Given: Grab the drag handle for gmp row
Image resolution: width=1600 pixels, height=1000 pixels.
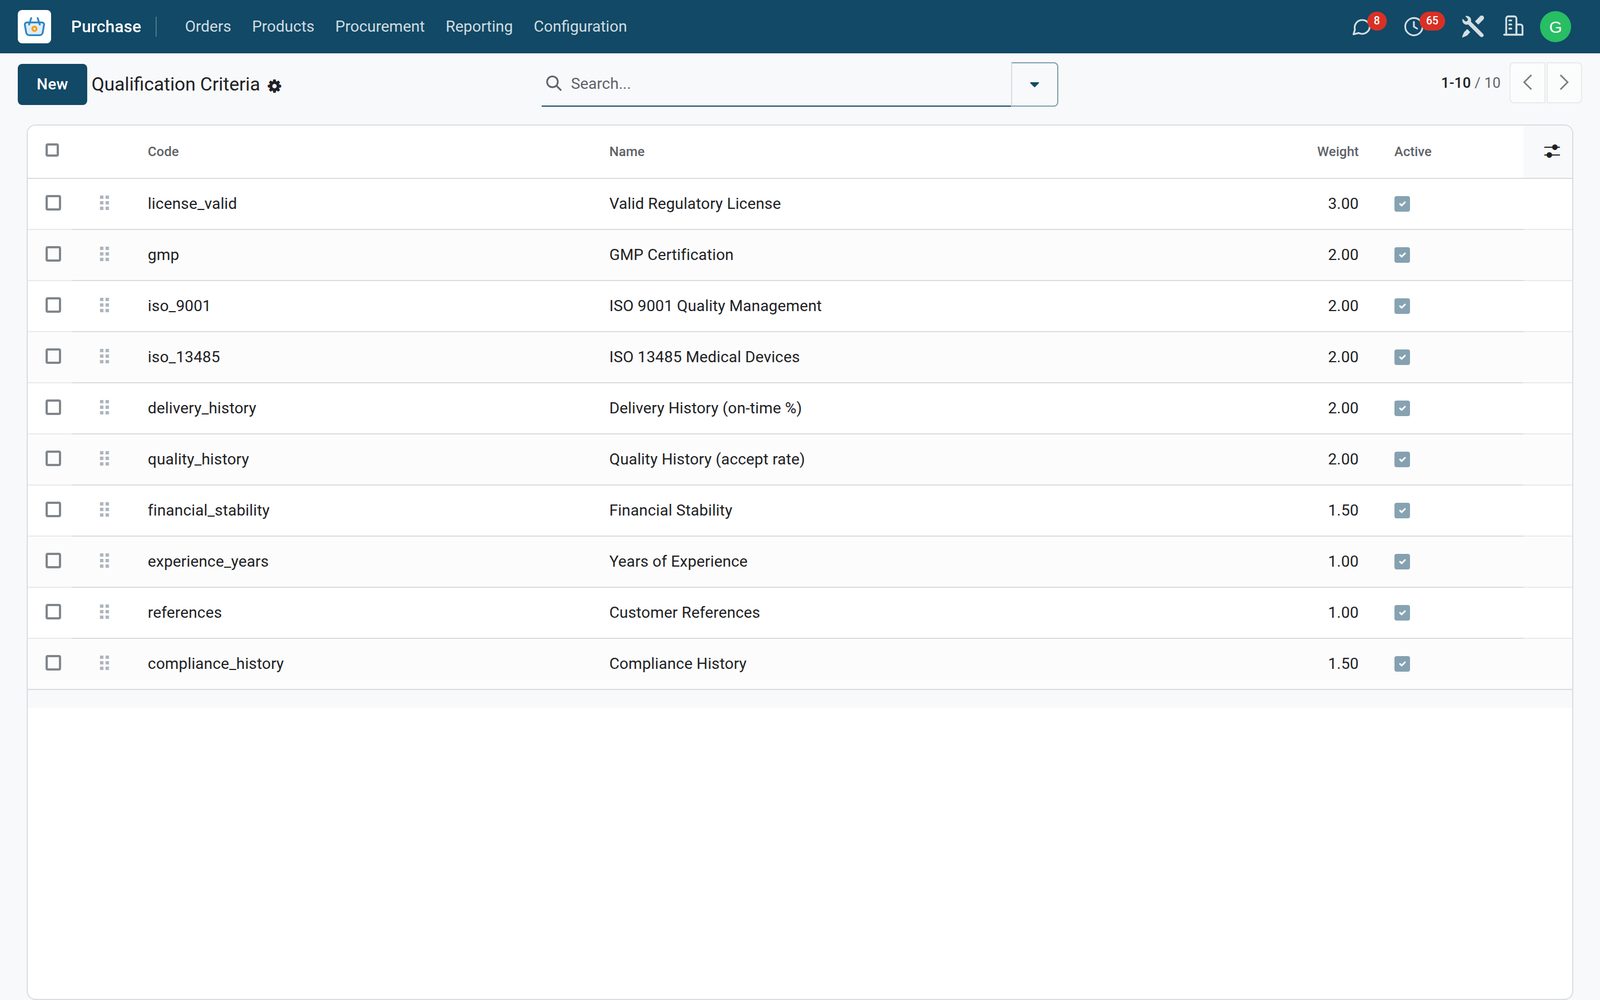Looking at the screenshot, I should [104, 254].
